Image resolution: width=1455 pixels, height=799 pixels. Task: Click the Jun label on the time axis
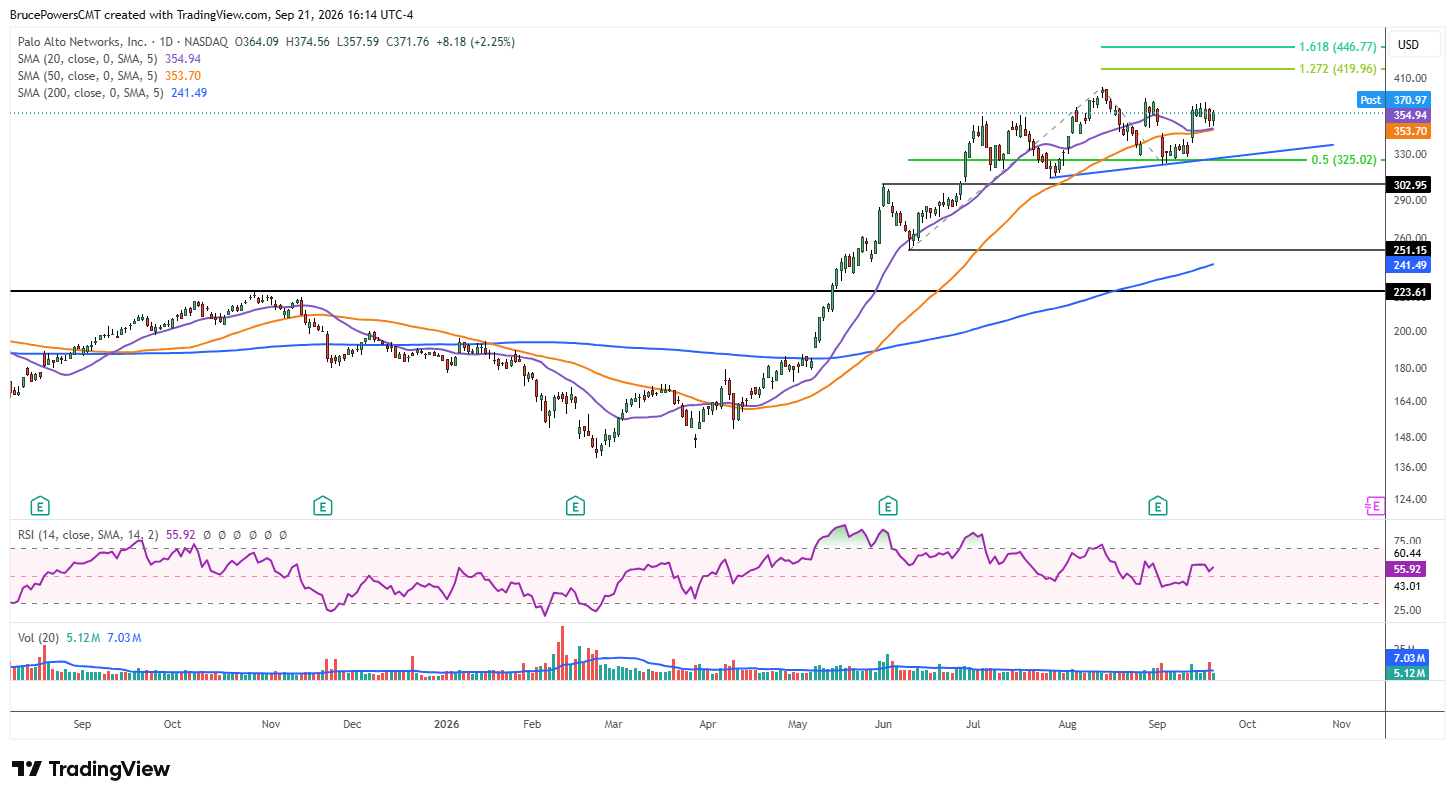(884, 722)
